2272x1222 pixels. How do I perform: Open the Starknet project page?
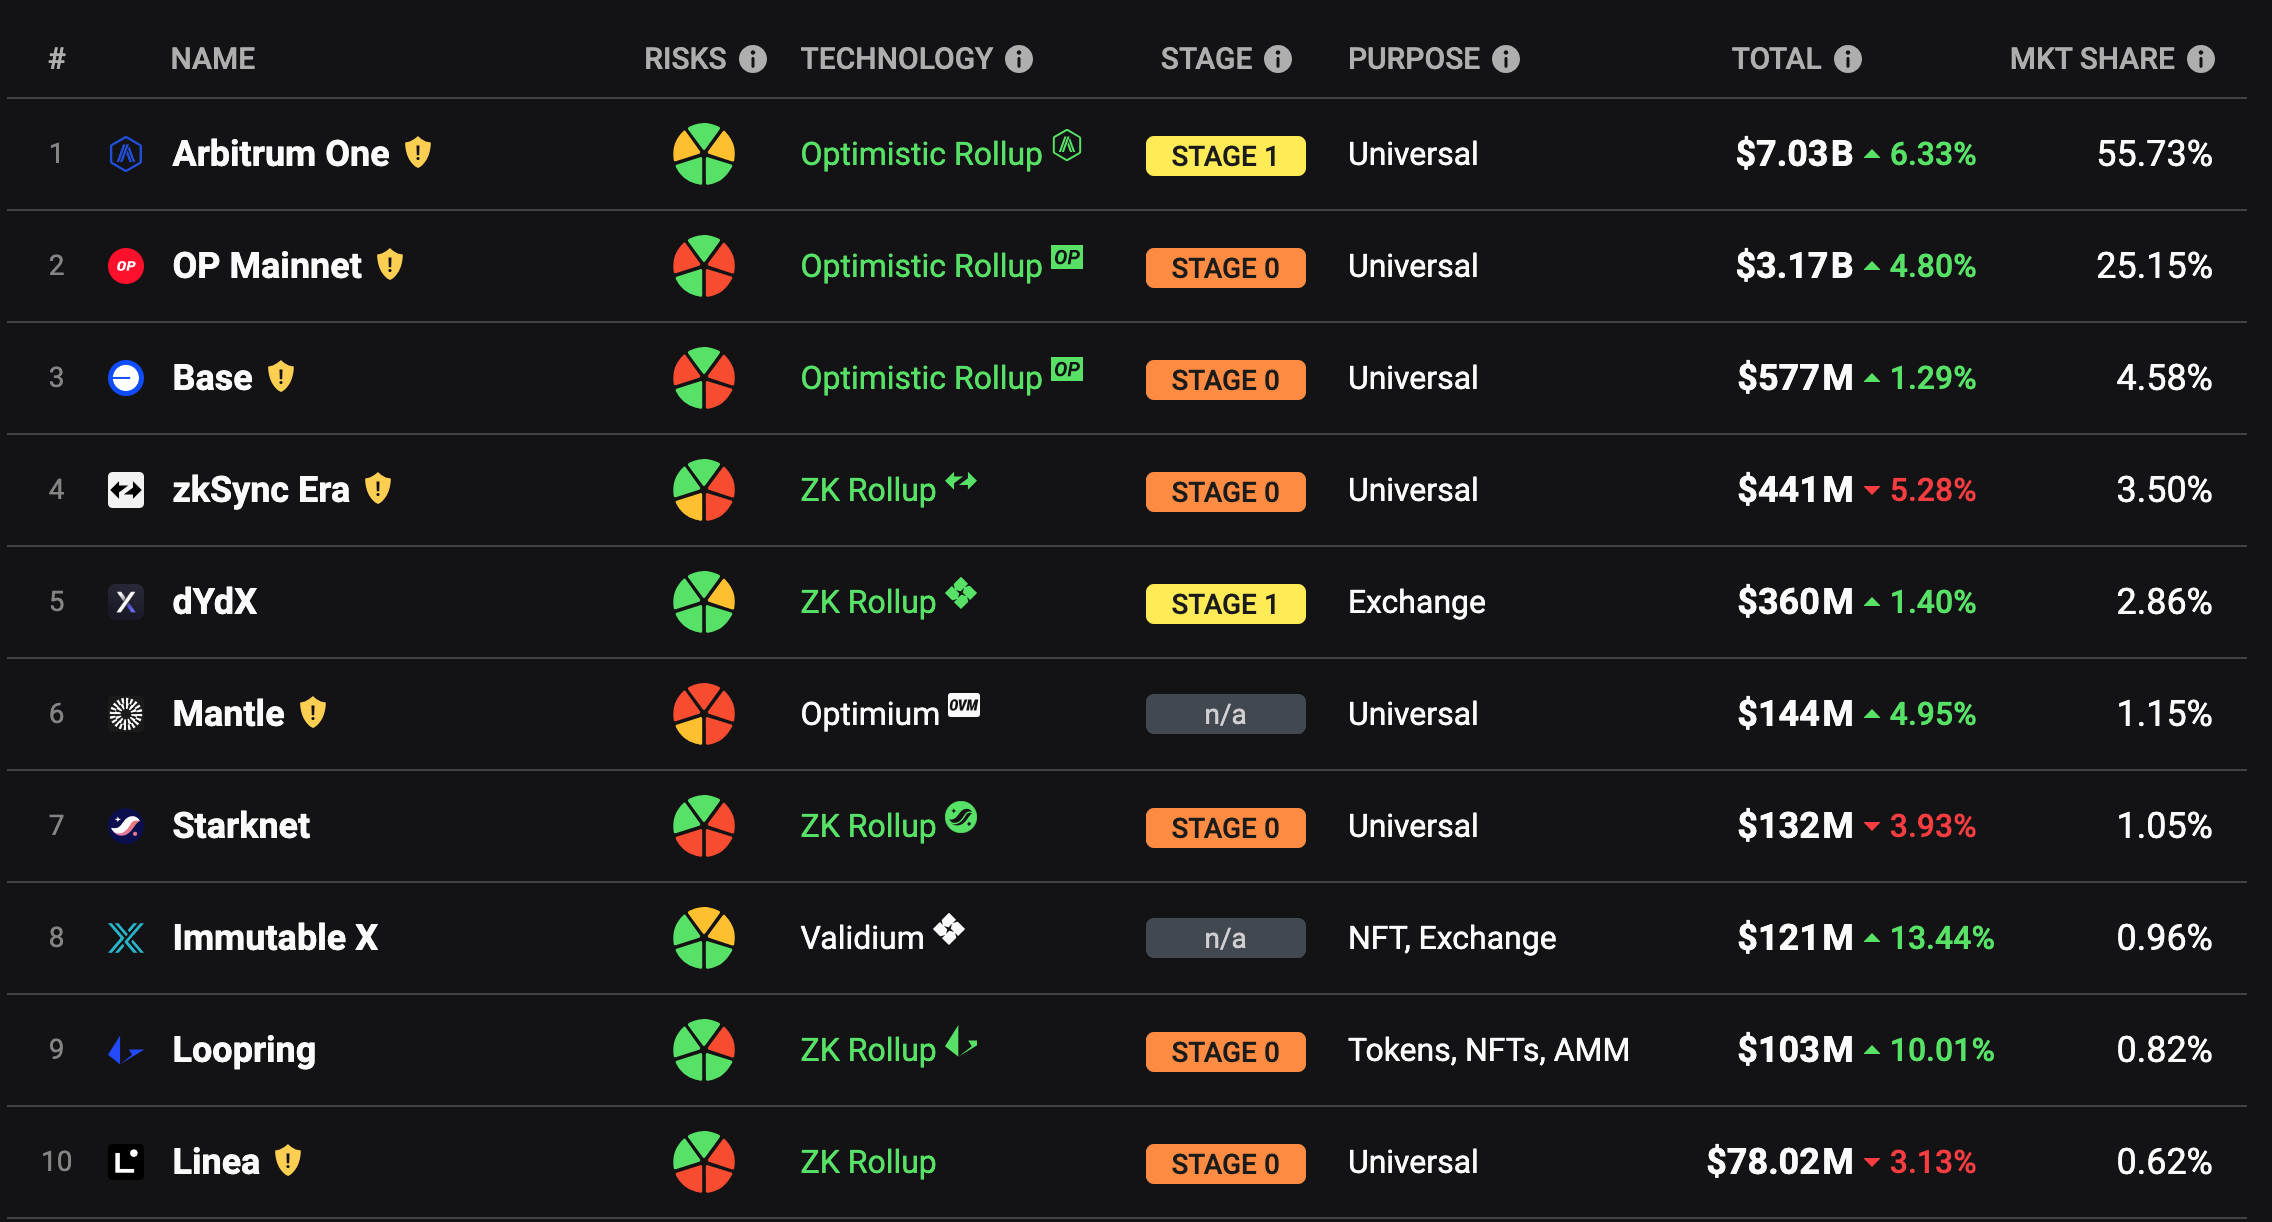pyautogui.click(x=241, y=826)
